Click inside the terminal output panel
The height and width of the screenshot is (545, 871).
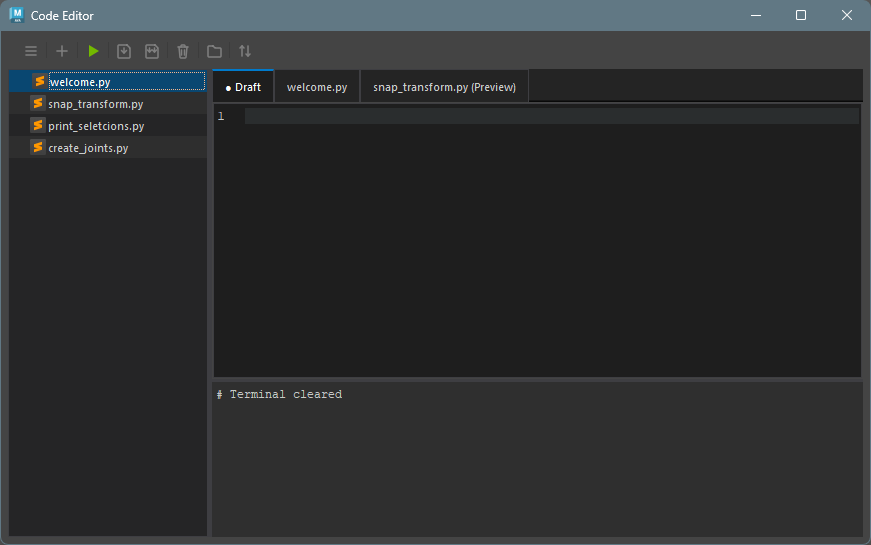pyautogui.click(x=537, y=460)
